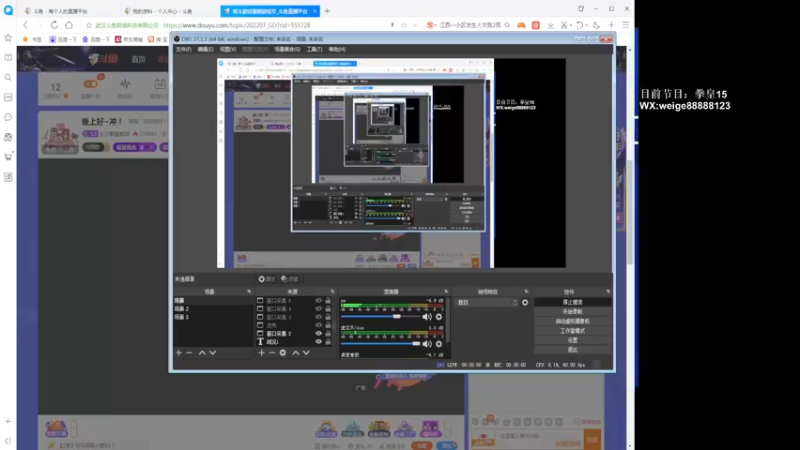
Task: Toggle visibility of second source row
Action: pos(318,309)
